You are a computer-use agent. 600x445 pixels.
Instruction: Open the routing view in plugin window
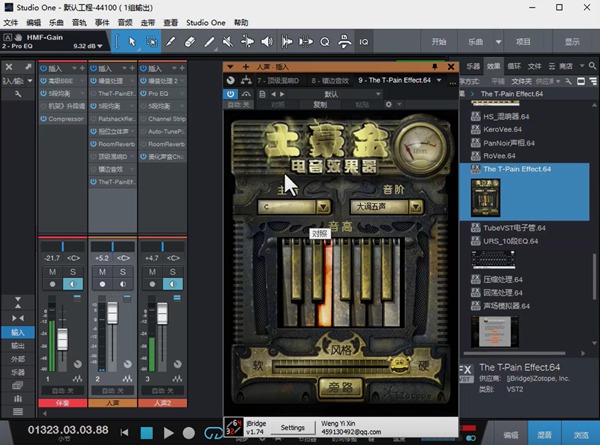[x=246, y=80]
